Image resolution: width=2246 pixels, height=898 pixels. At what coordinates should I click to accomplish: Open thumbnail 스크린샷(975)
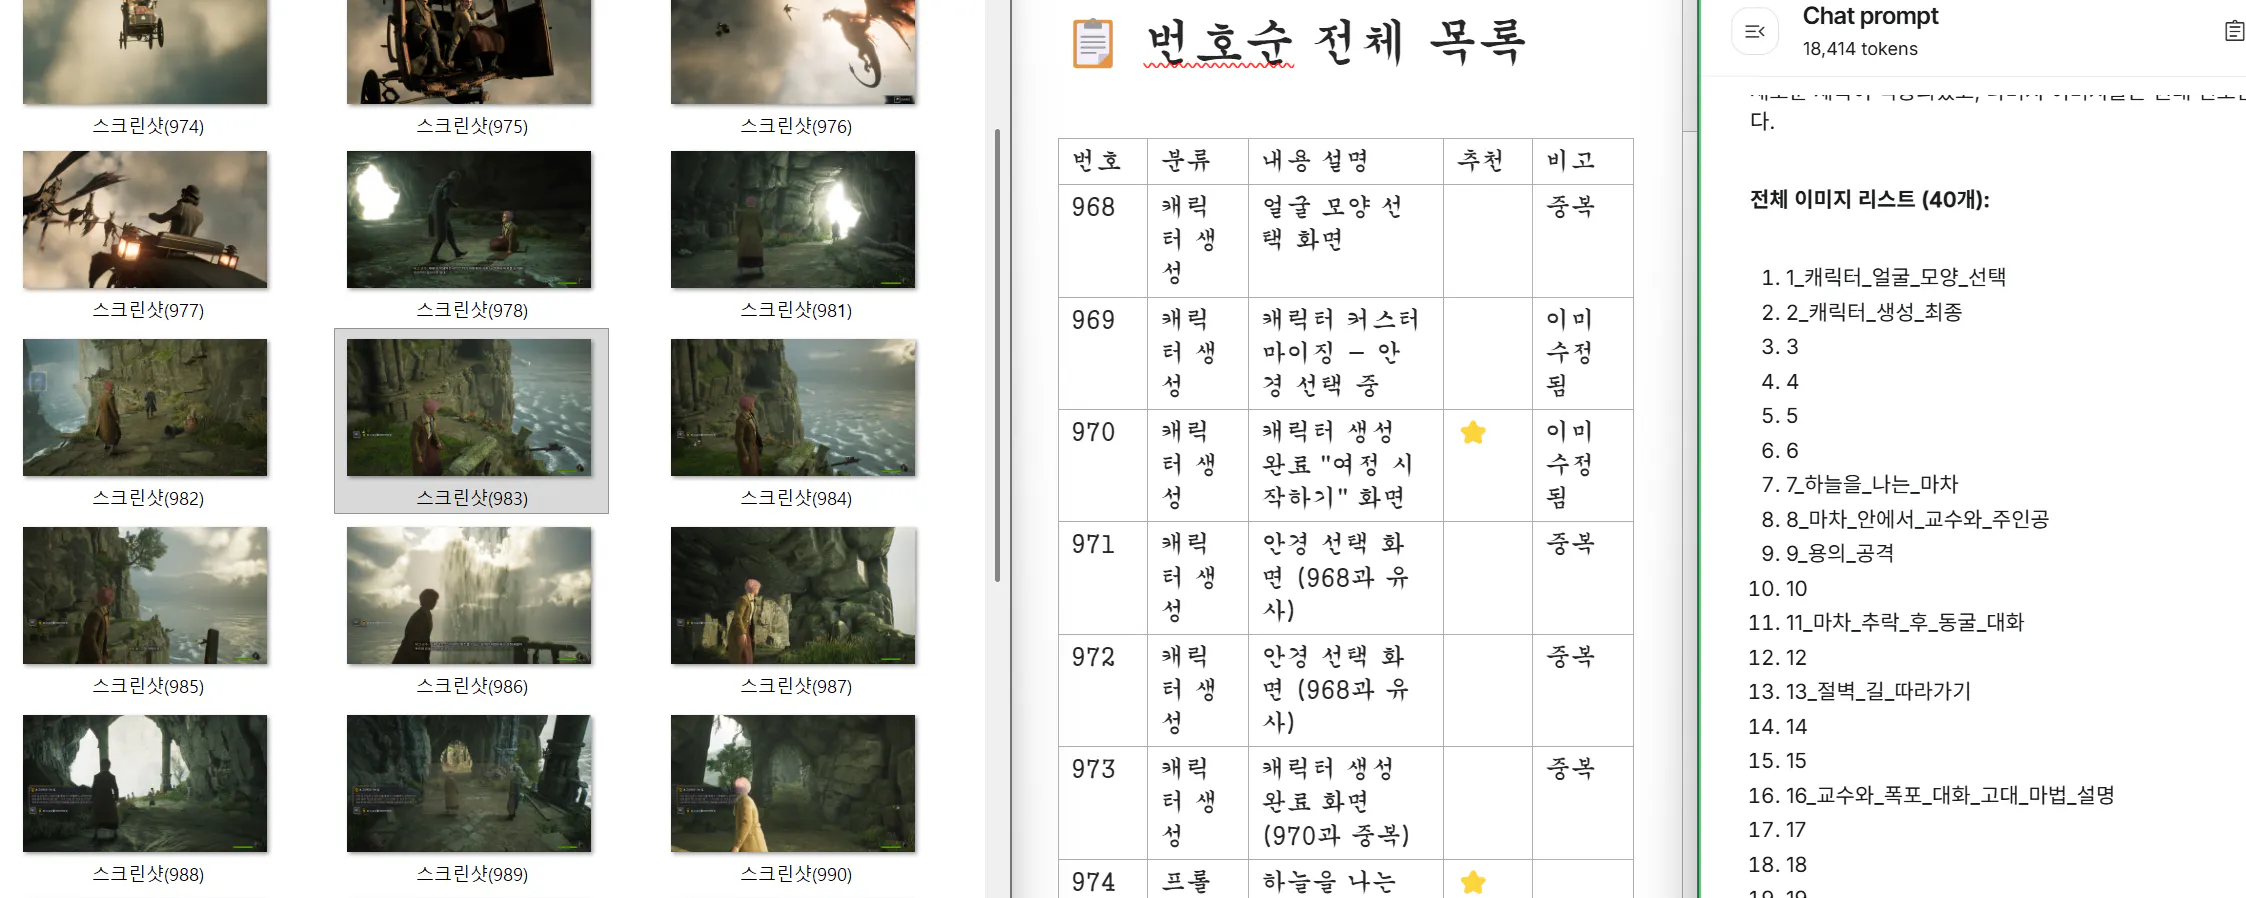click(469, 52)
